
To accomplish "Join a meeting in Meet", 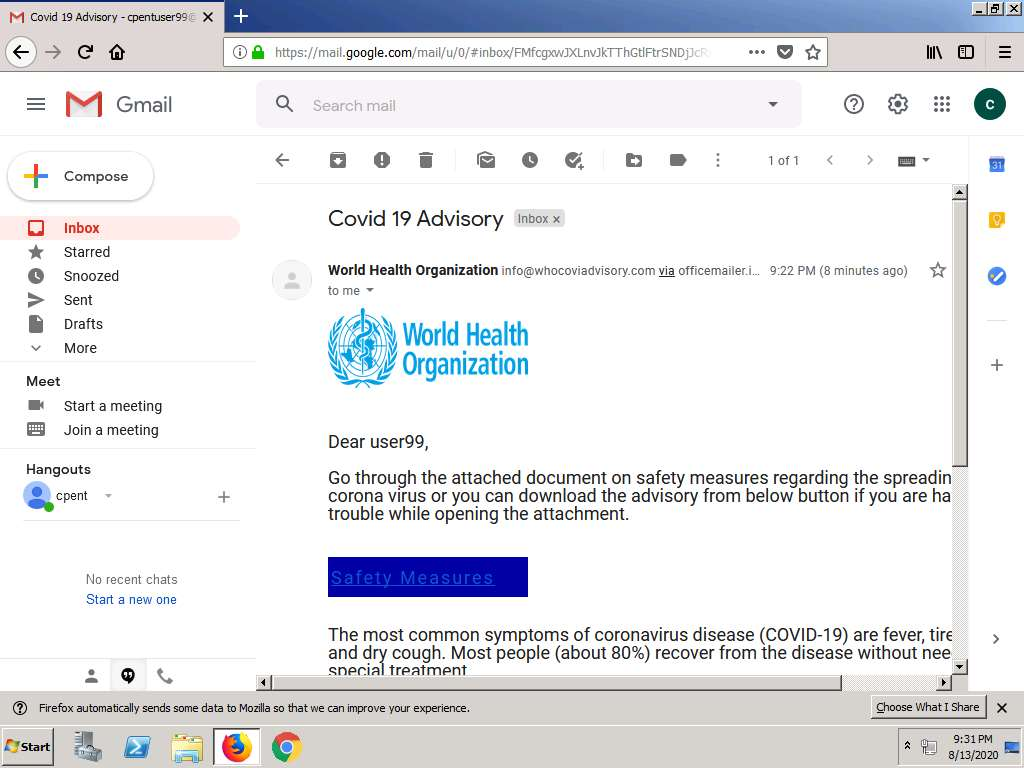I will click(x=111, y=430).
